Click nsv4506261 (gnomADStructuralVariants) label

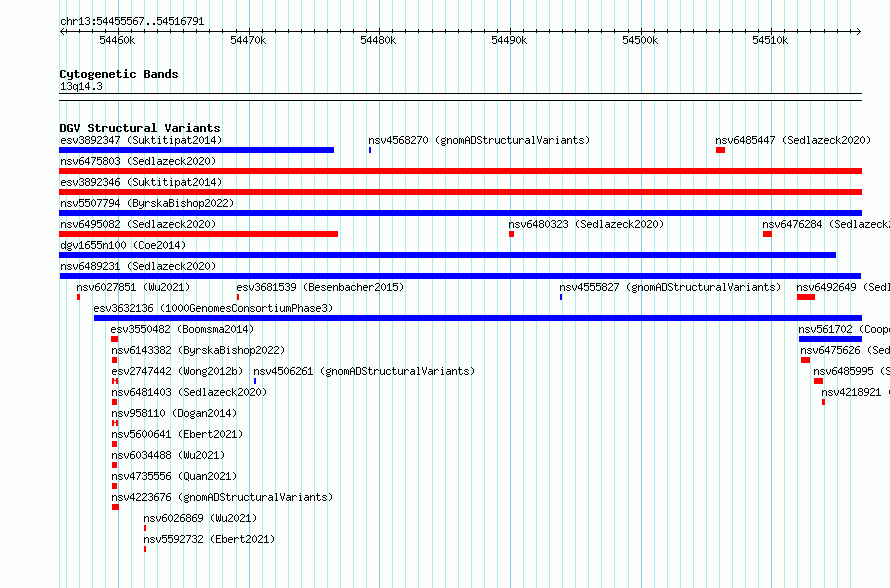[364, 371]
